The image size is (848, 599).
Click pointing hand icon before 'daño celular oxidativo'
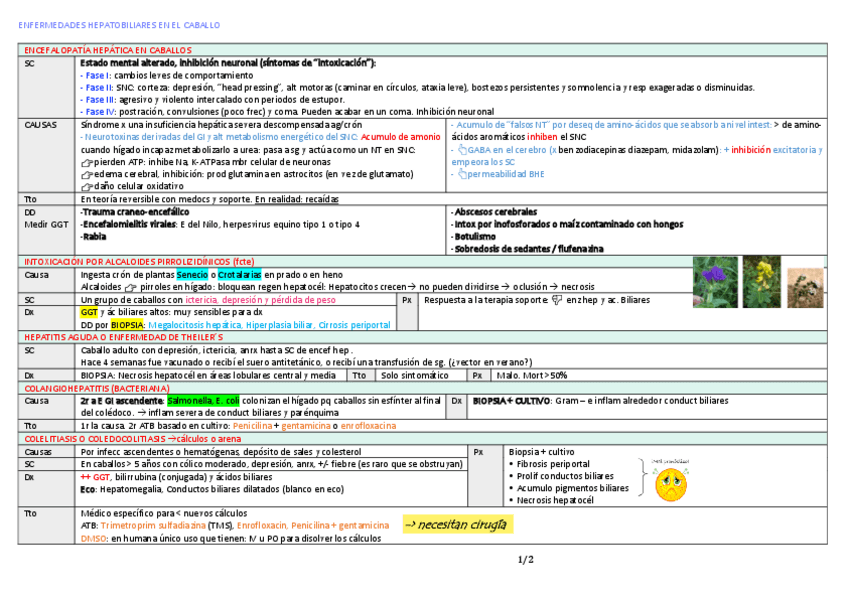pos(86,186)
